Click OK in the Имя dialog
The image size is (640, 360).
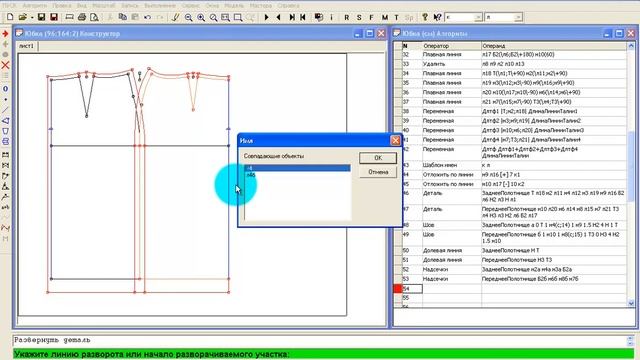click(378, 158)
